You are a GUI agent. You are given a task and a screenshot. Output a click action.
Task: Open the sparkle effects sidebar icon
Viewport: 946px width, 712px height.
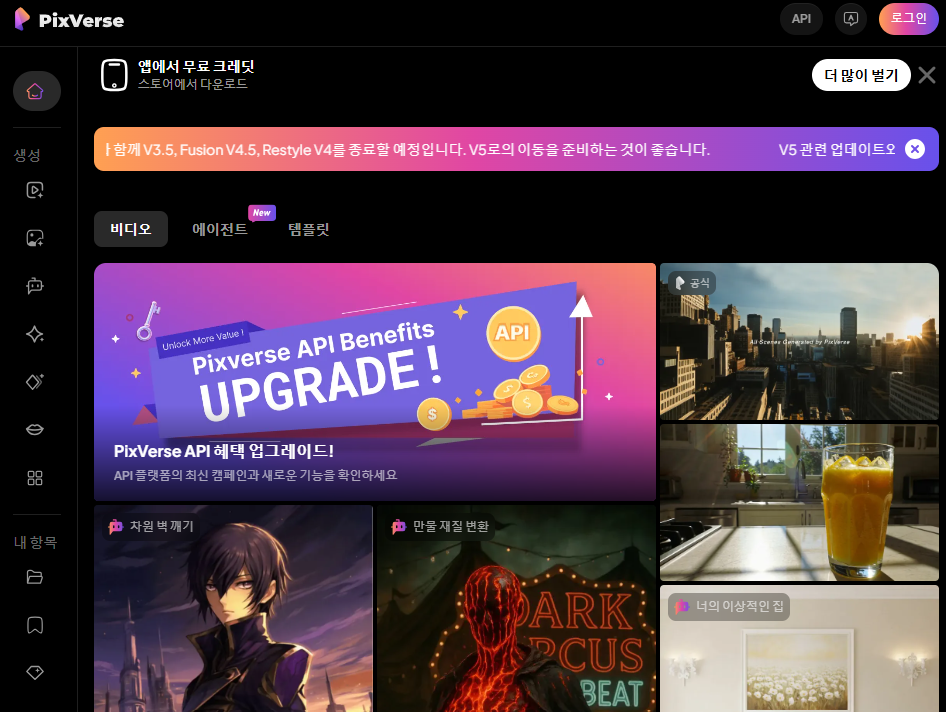click(x=35, y=334)
